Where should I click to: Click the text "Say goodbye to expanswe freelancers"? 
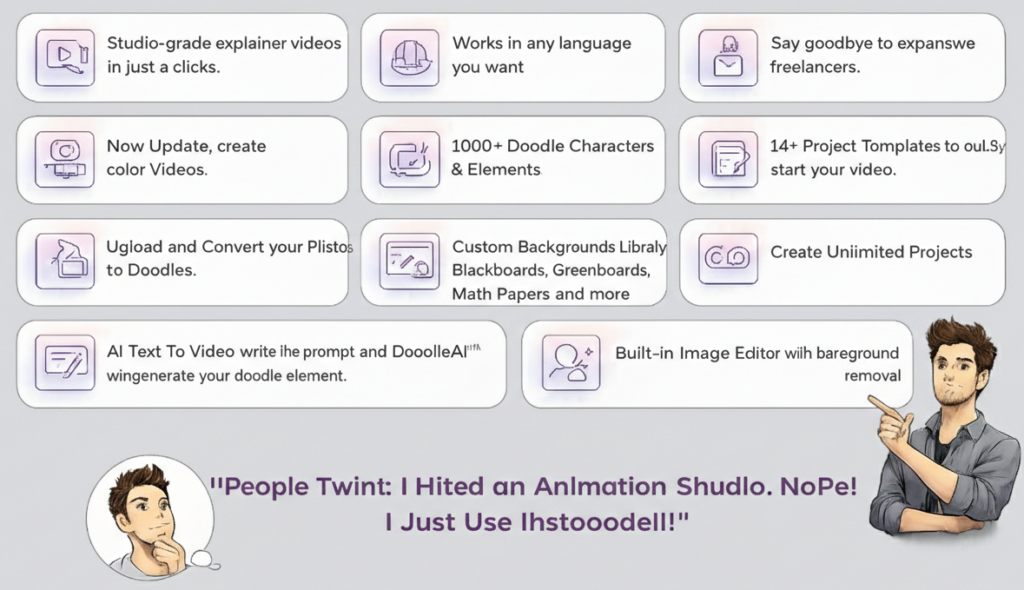pyautogui.click(x=872, y=55)
